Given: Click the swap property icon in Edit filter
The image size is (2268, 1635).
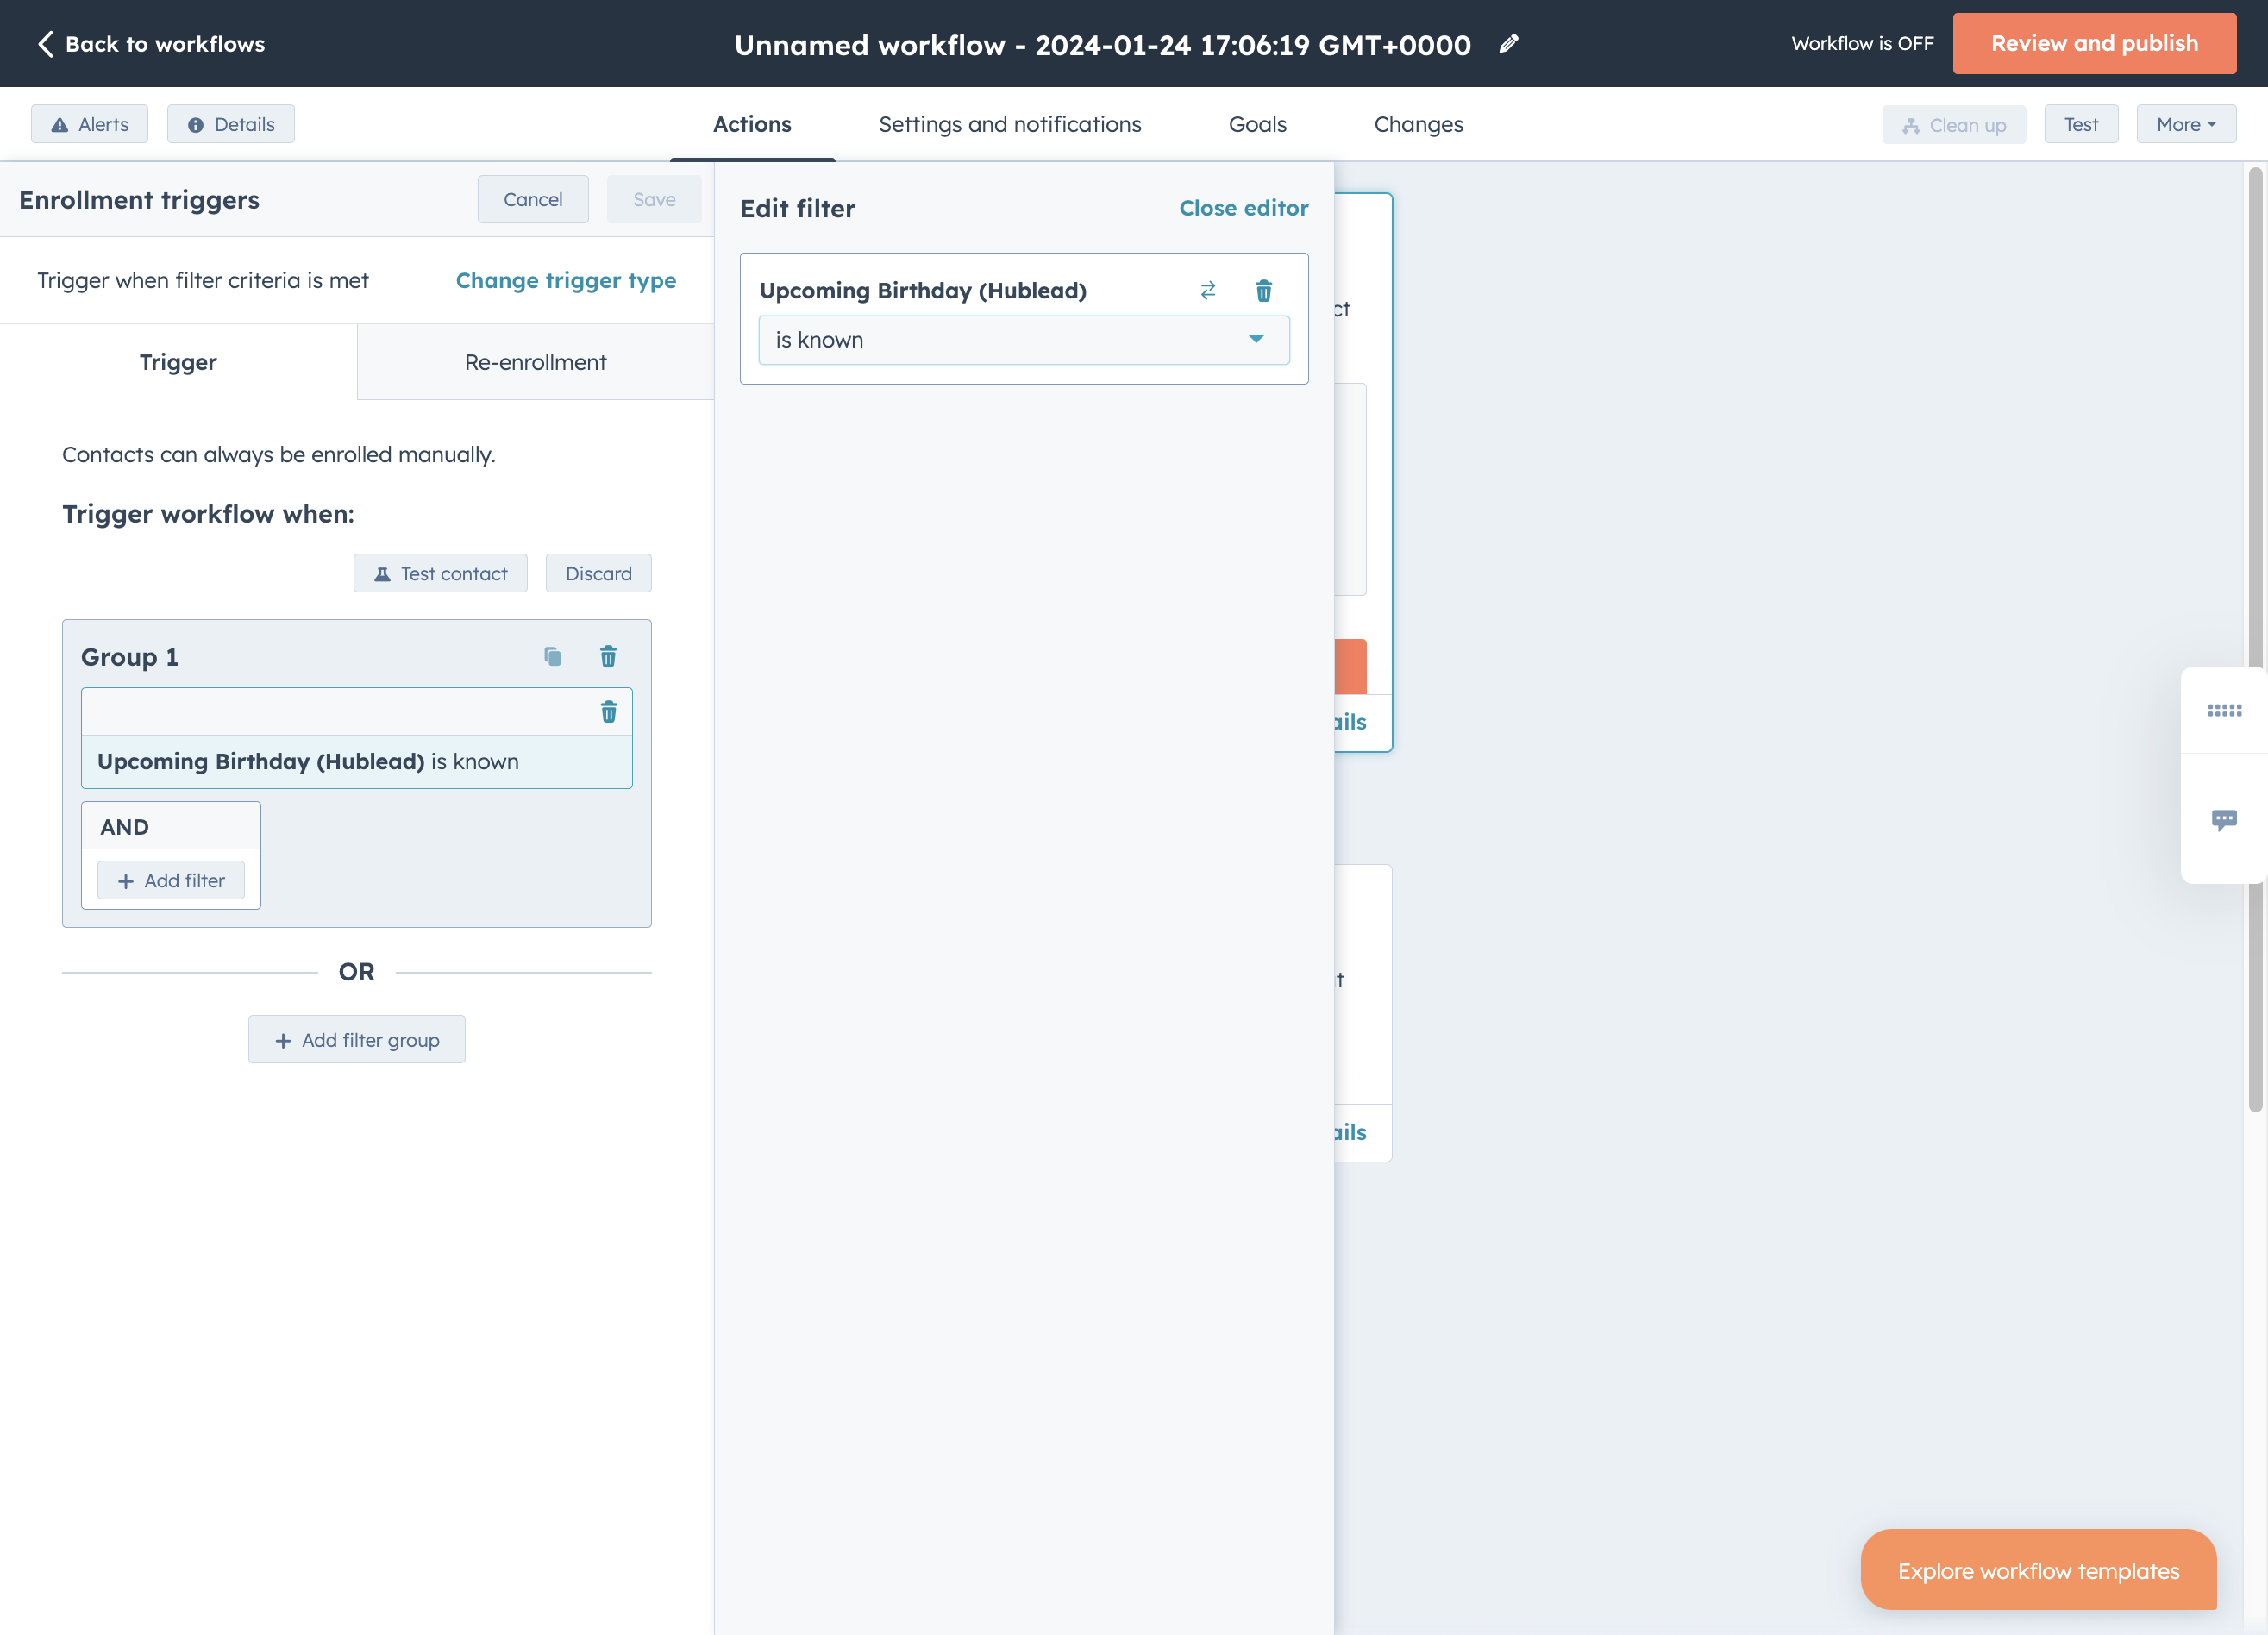Looking at the screenshot, I should 1208,290.
